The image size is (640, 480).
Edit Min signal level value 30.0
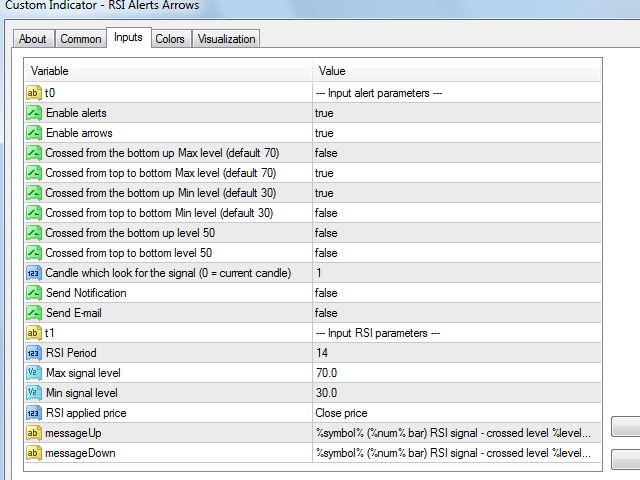[457, 393]
